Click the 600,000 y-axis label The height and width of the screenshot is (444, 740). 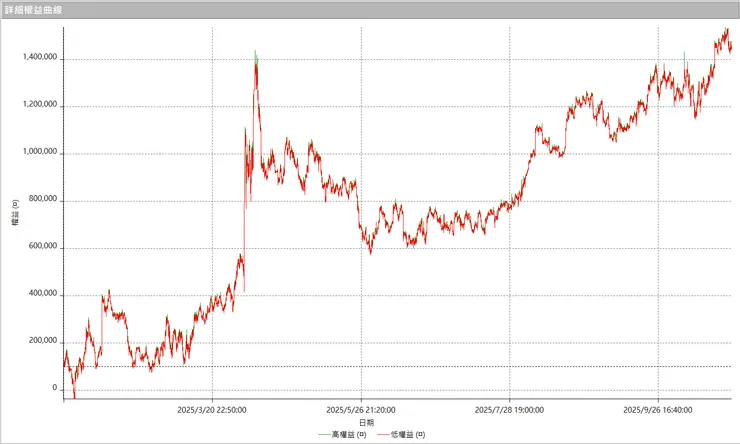[x=43, y=246]
